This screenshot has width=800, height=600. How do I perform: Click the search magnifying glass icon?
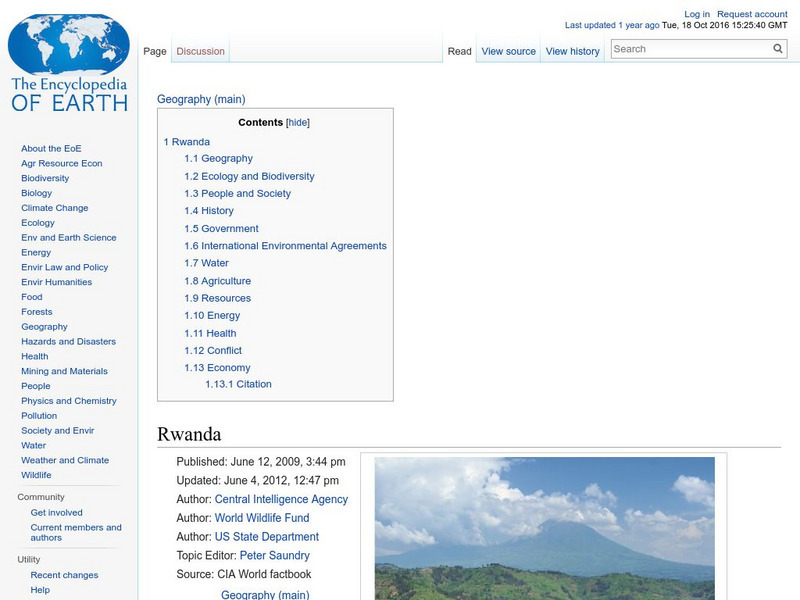[777, 47]
